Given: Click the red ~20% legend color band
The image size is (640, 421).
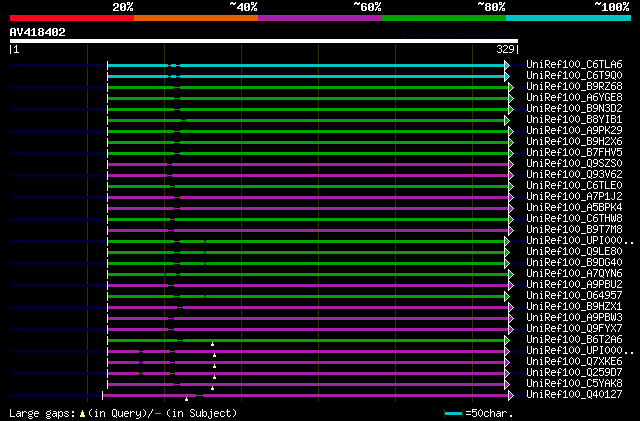Looking at the screenshot, I should (71, 18).
